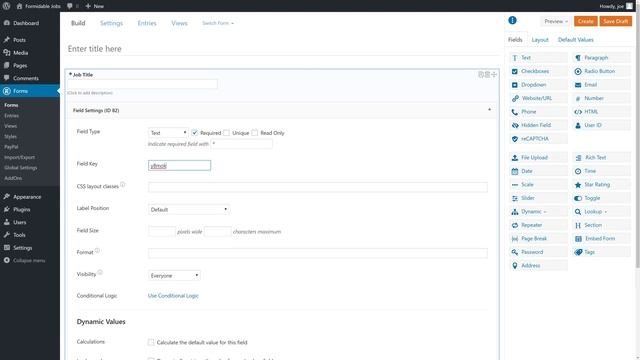This screenshot has width=640, height=360.
Task: Open the WordPress logo menu
Action: (x=6, y=6)
